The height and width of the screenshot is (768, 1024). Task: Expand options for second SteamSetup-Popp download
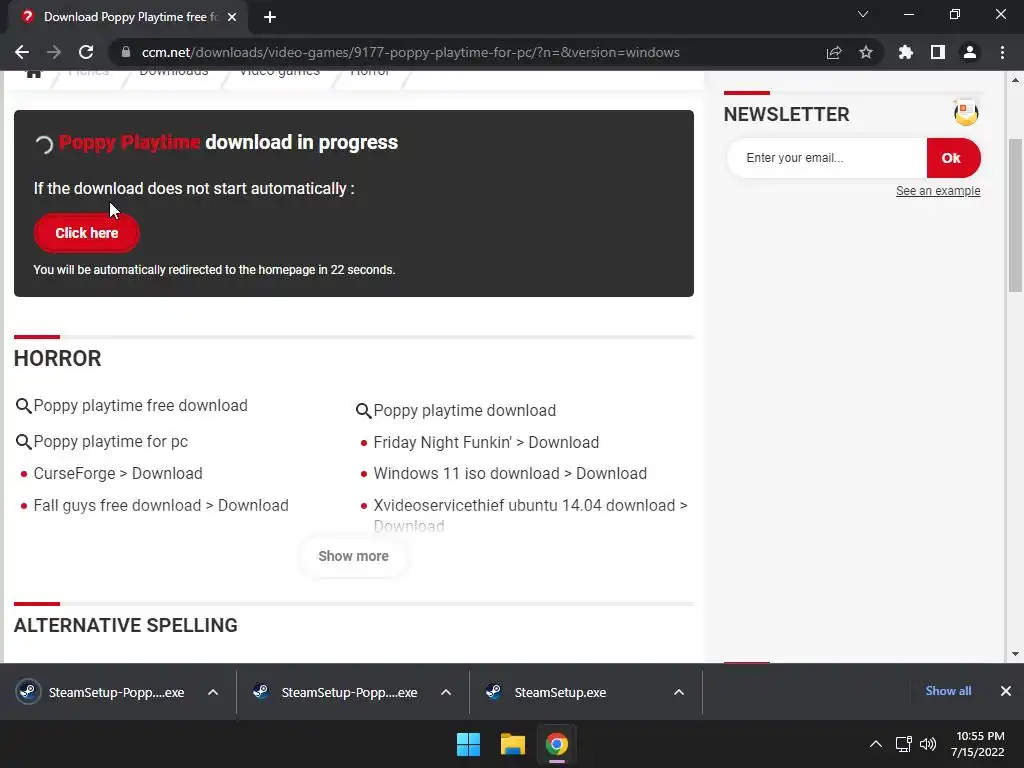point(446,692)
